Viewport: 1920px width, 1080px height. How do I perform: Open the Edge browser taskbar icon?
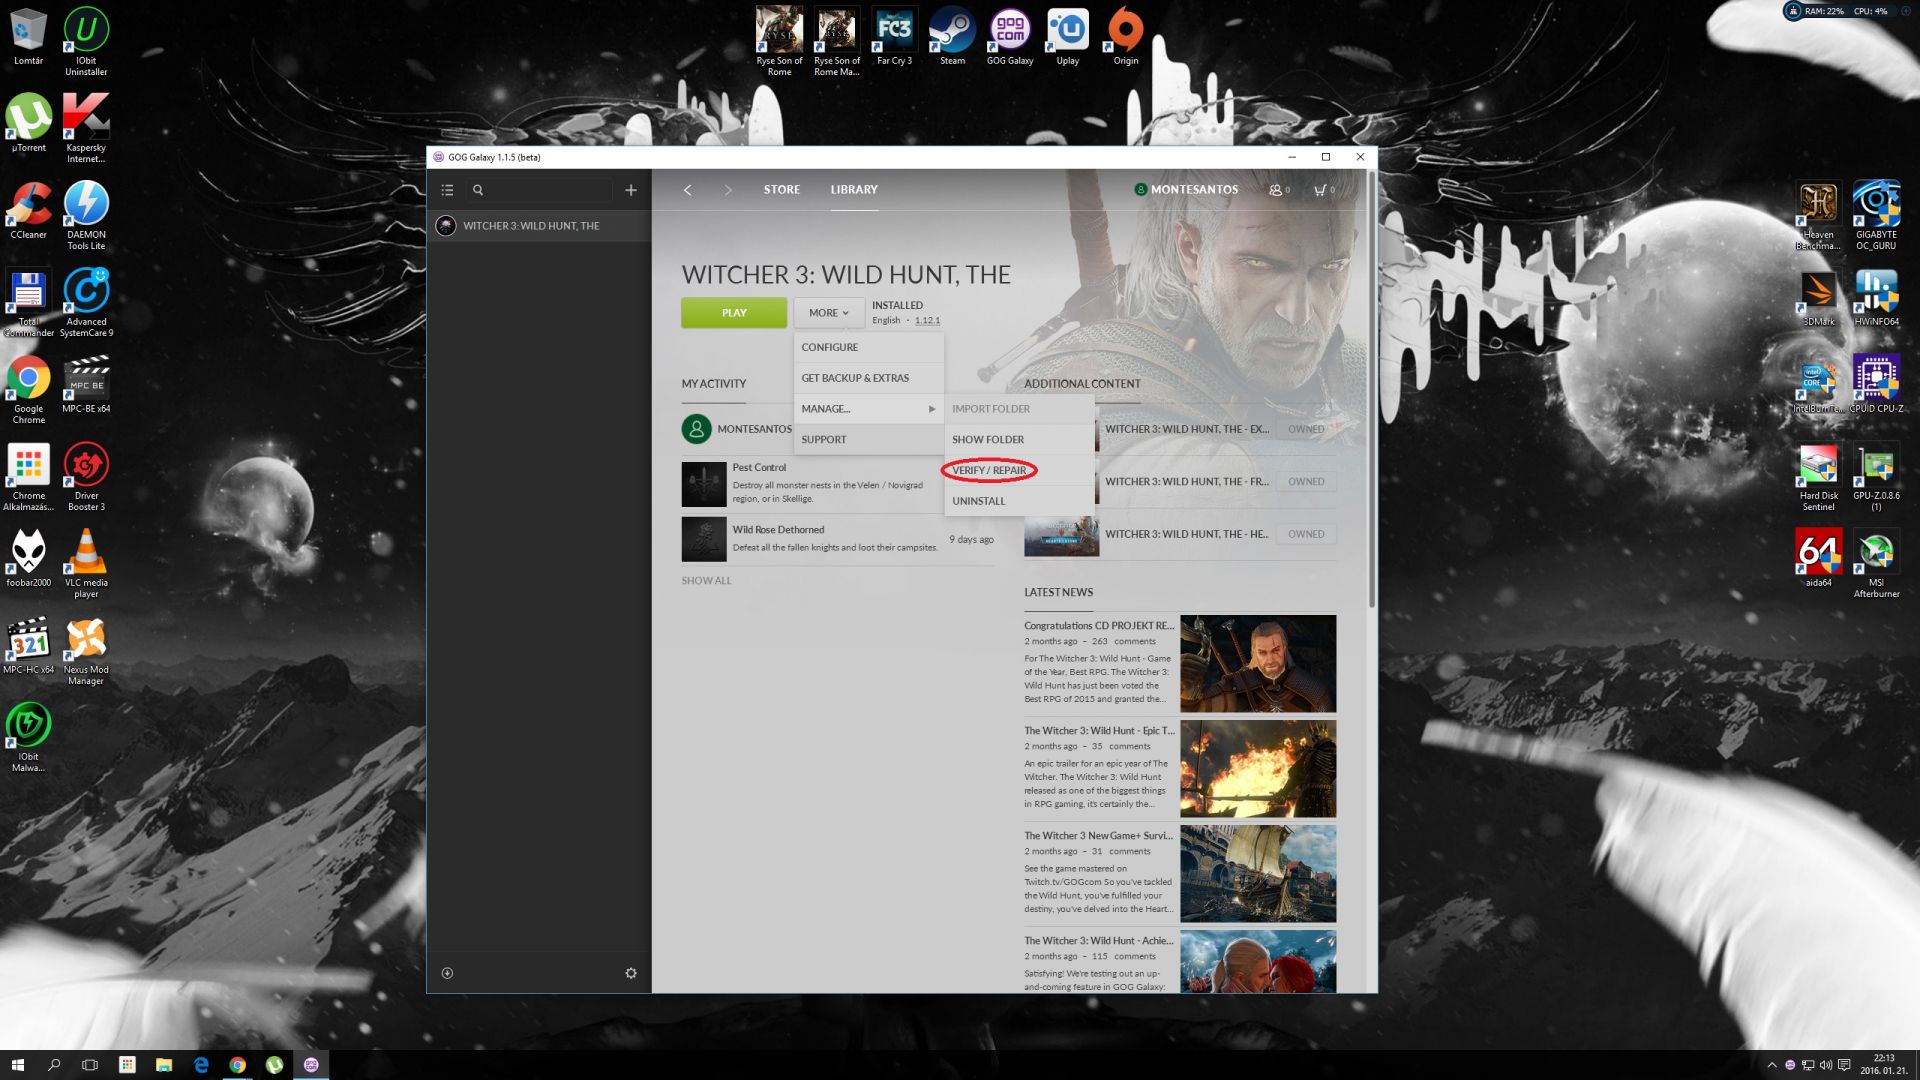[201, 1065]
